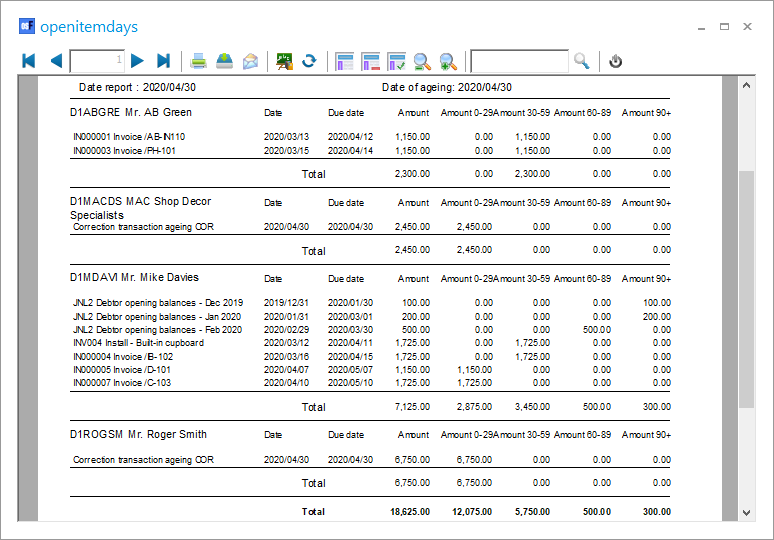Go to the previous report page
Image resolution: width=774 pixels, height=540 pixels.
pyautogui.click(x=55, y=61)
